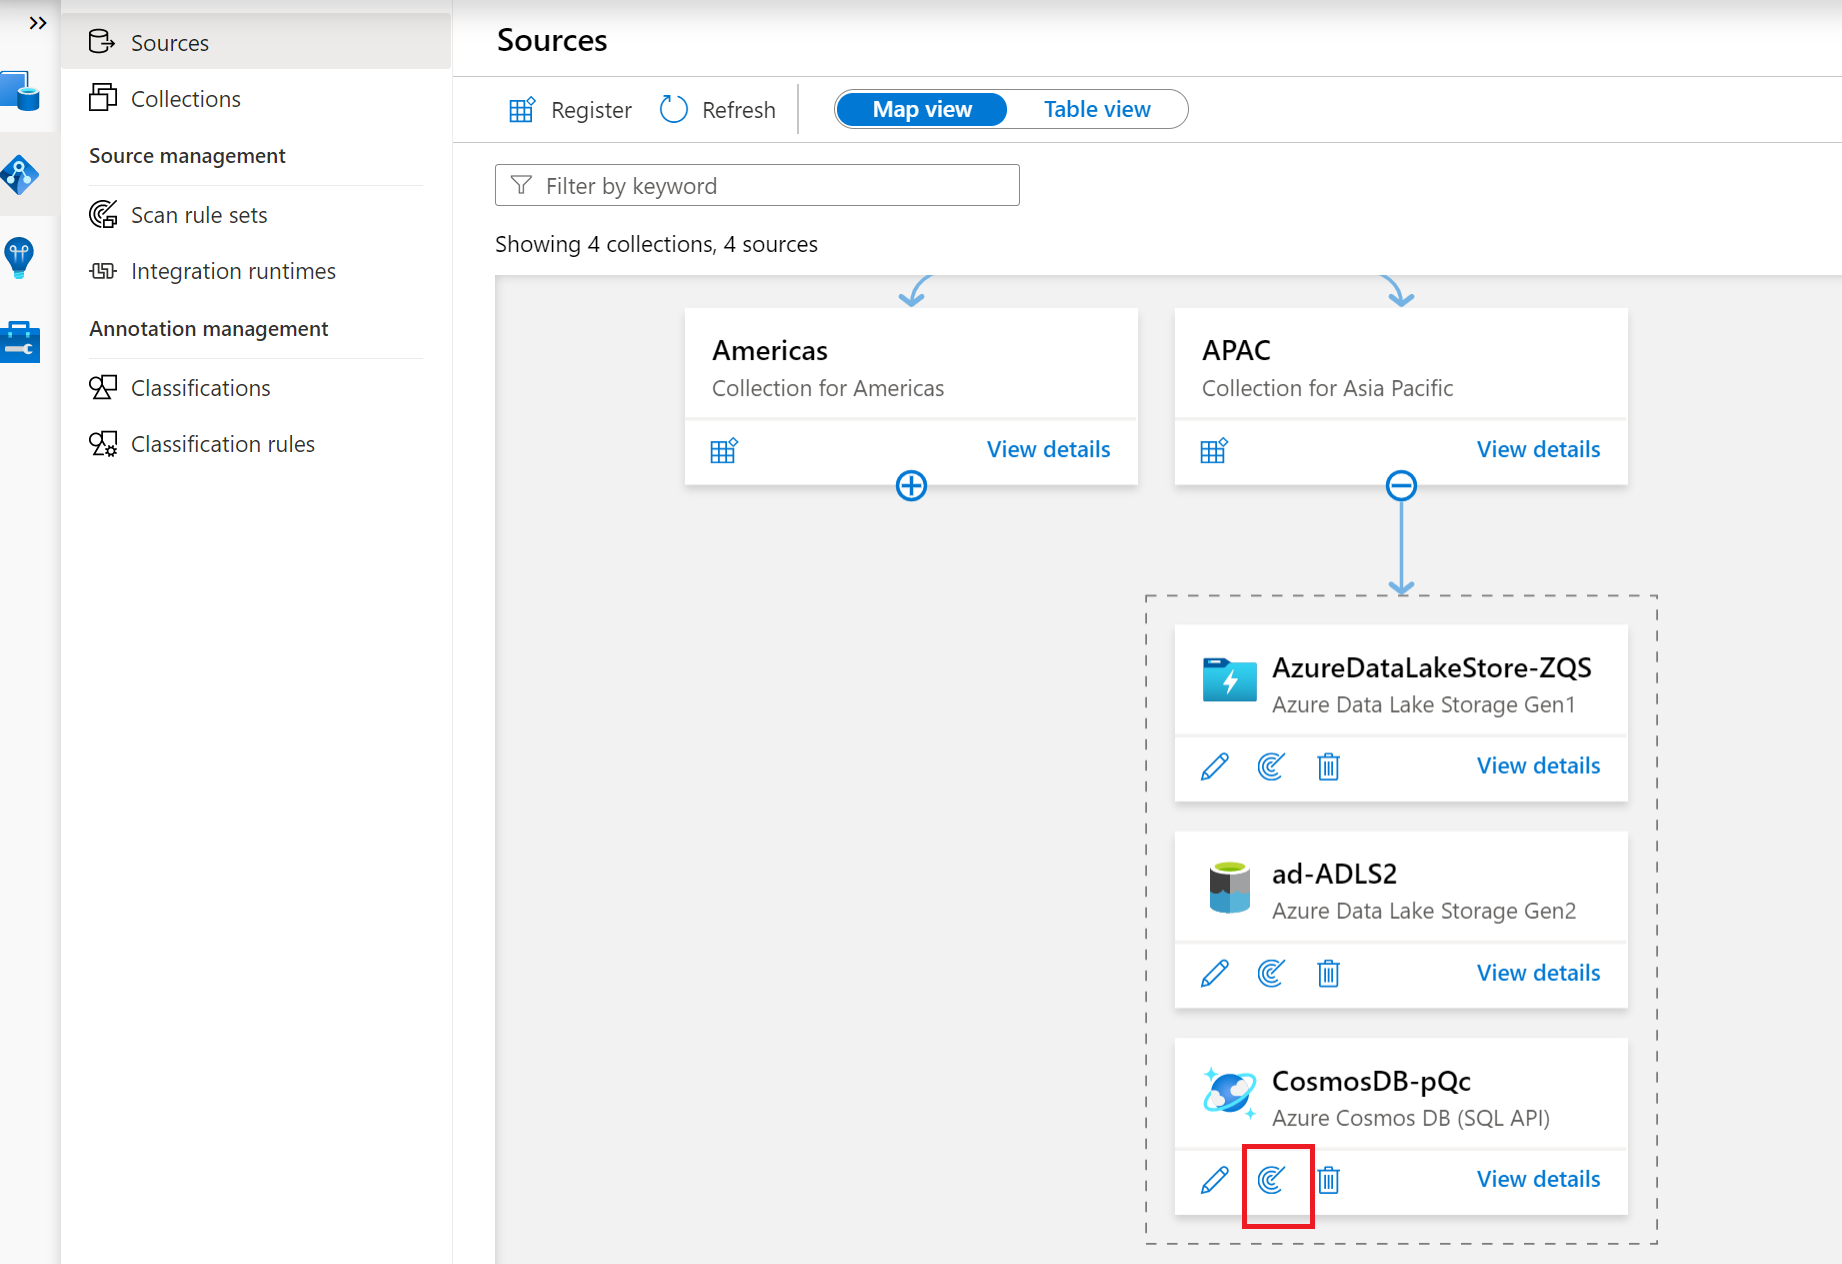This screenshot has width=1842, height=1264.
Task: View details of APAC collection
Action: tap(1538, 449)
